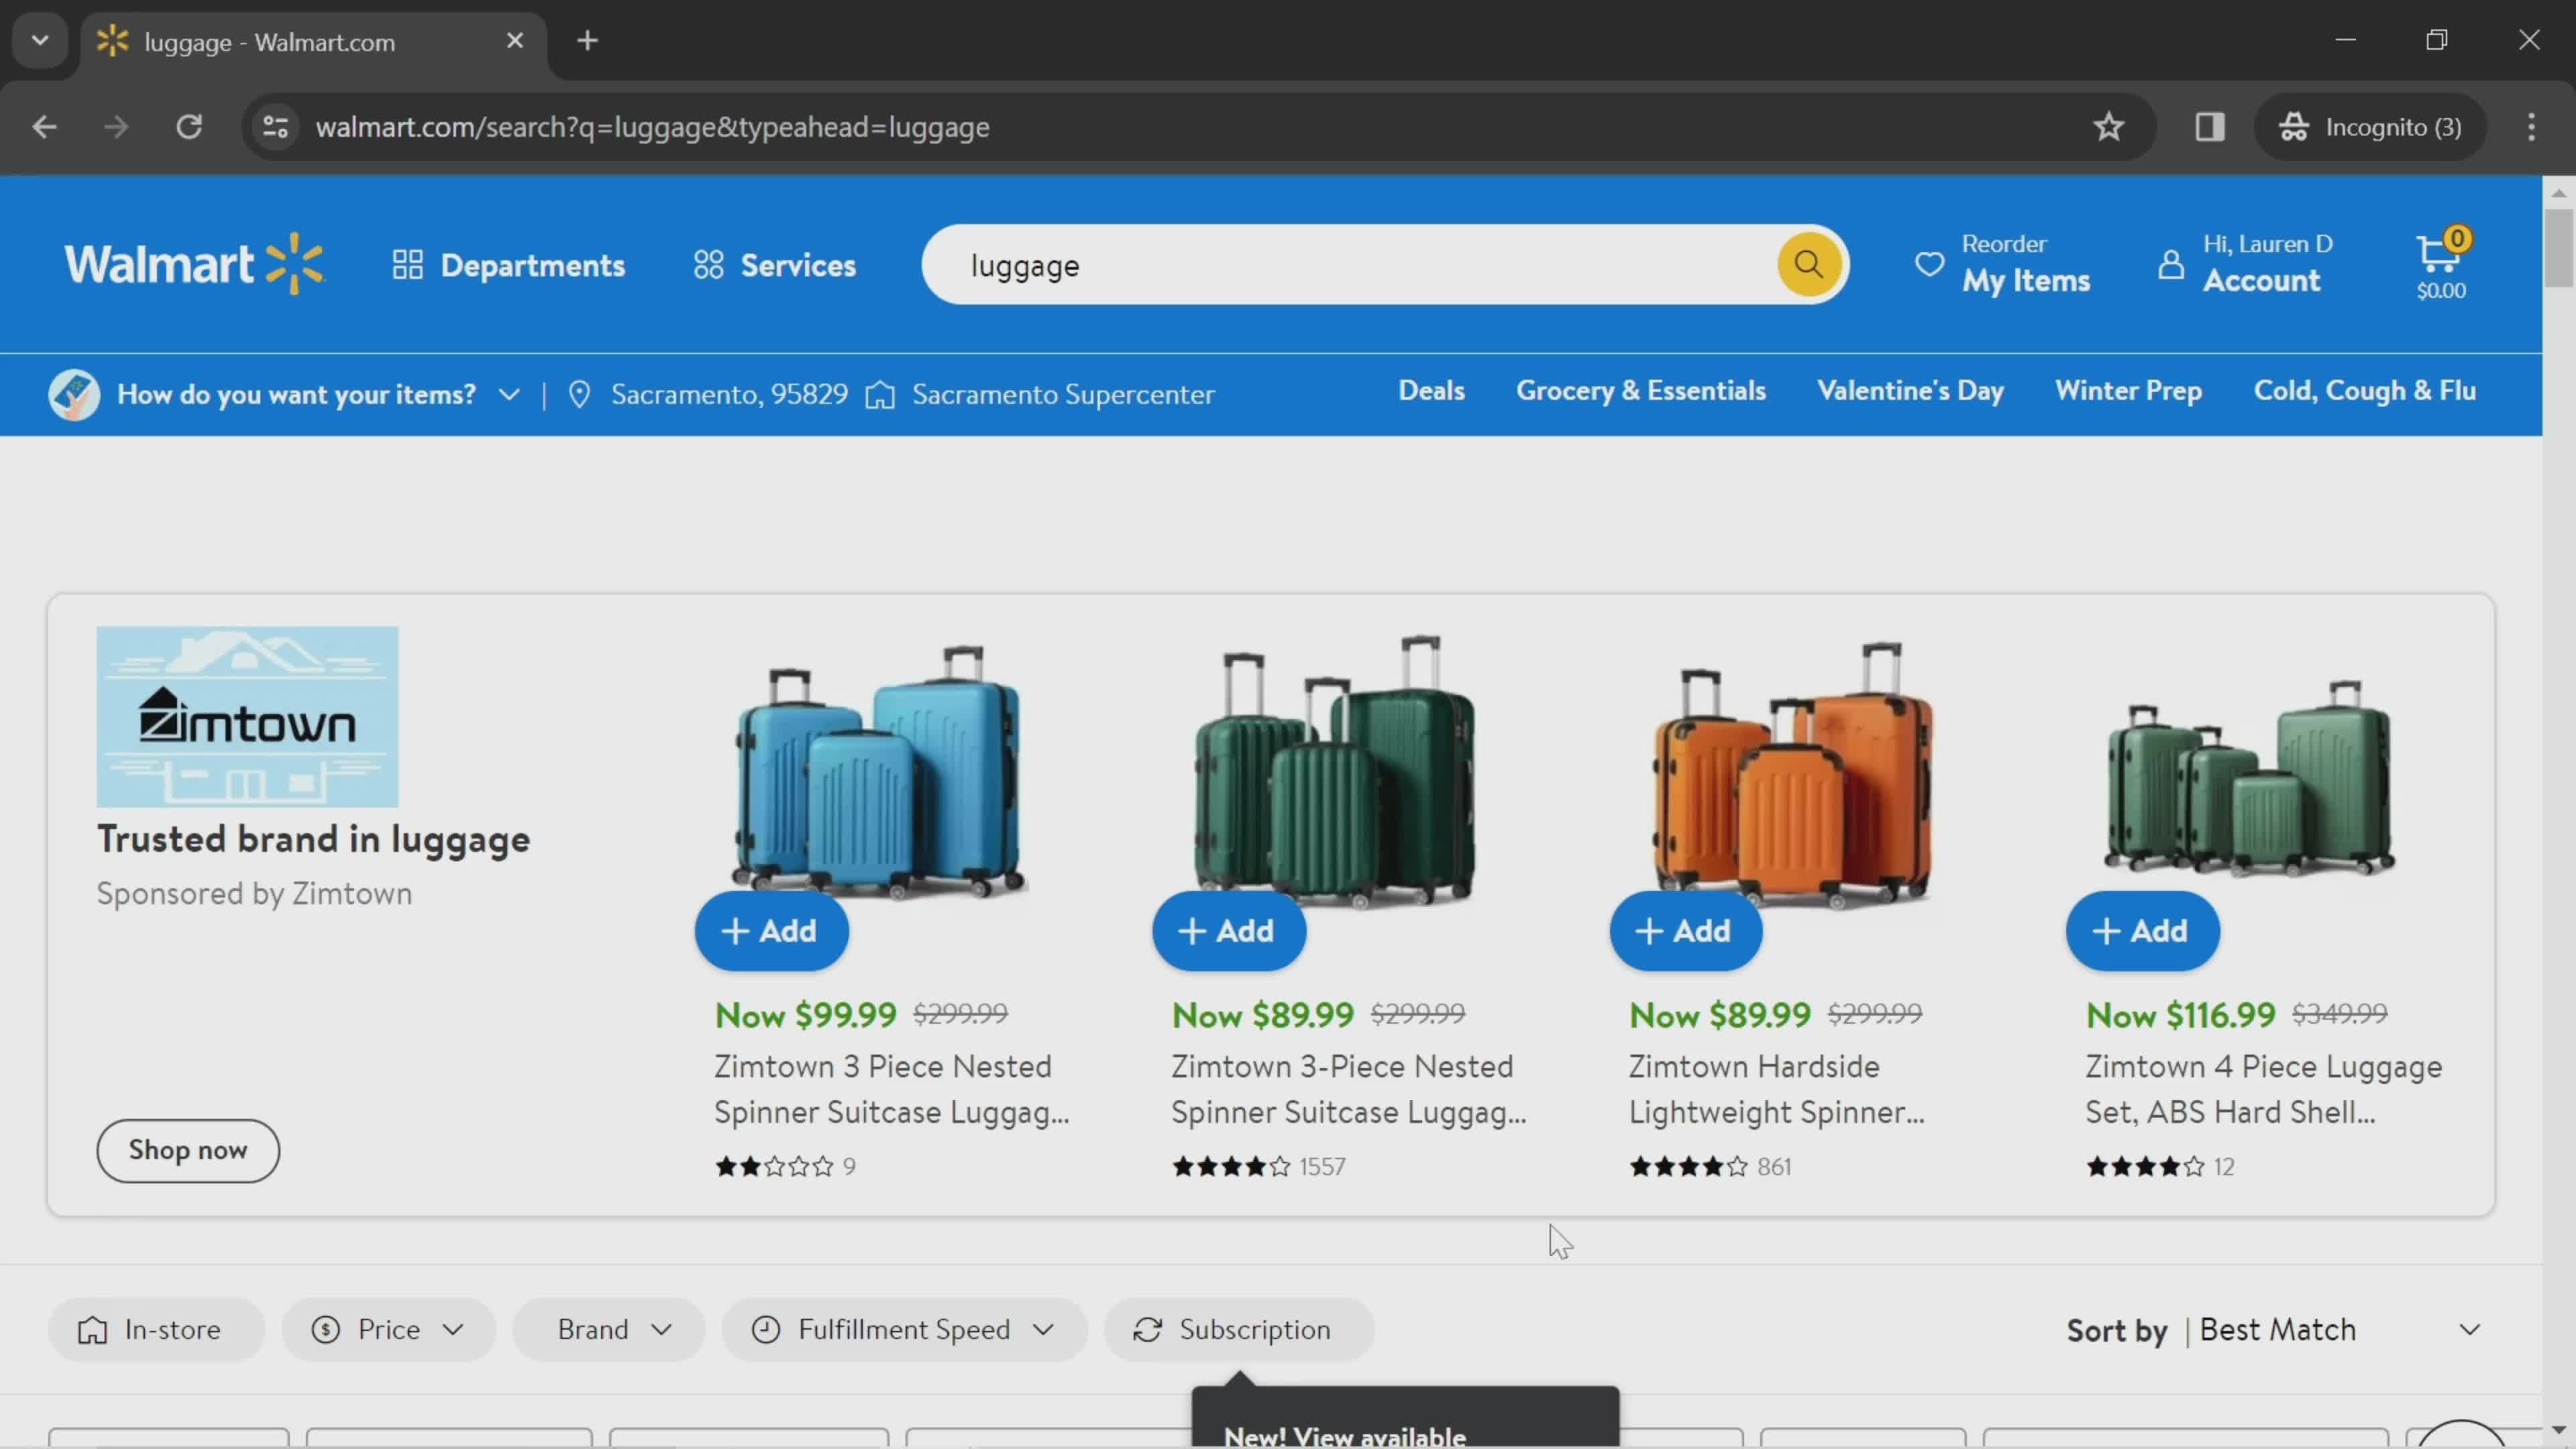2576x1449 pixels.
Task: Click the 861 reviews star rating
Action: 1710,1166
